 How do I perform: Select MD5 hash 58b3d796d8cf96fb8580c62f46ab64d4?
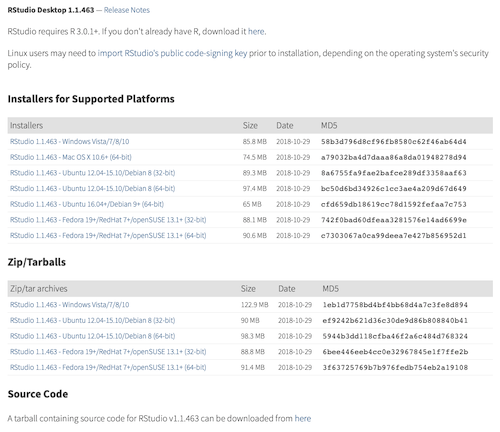tap(394, 142)
